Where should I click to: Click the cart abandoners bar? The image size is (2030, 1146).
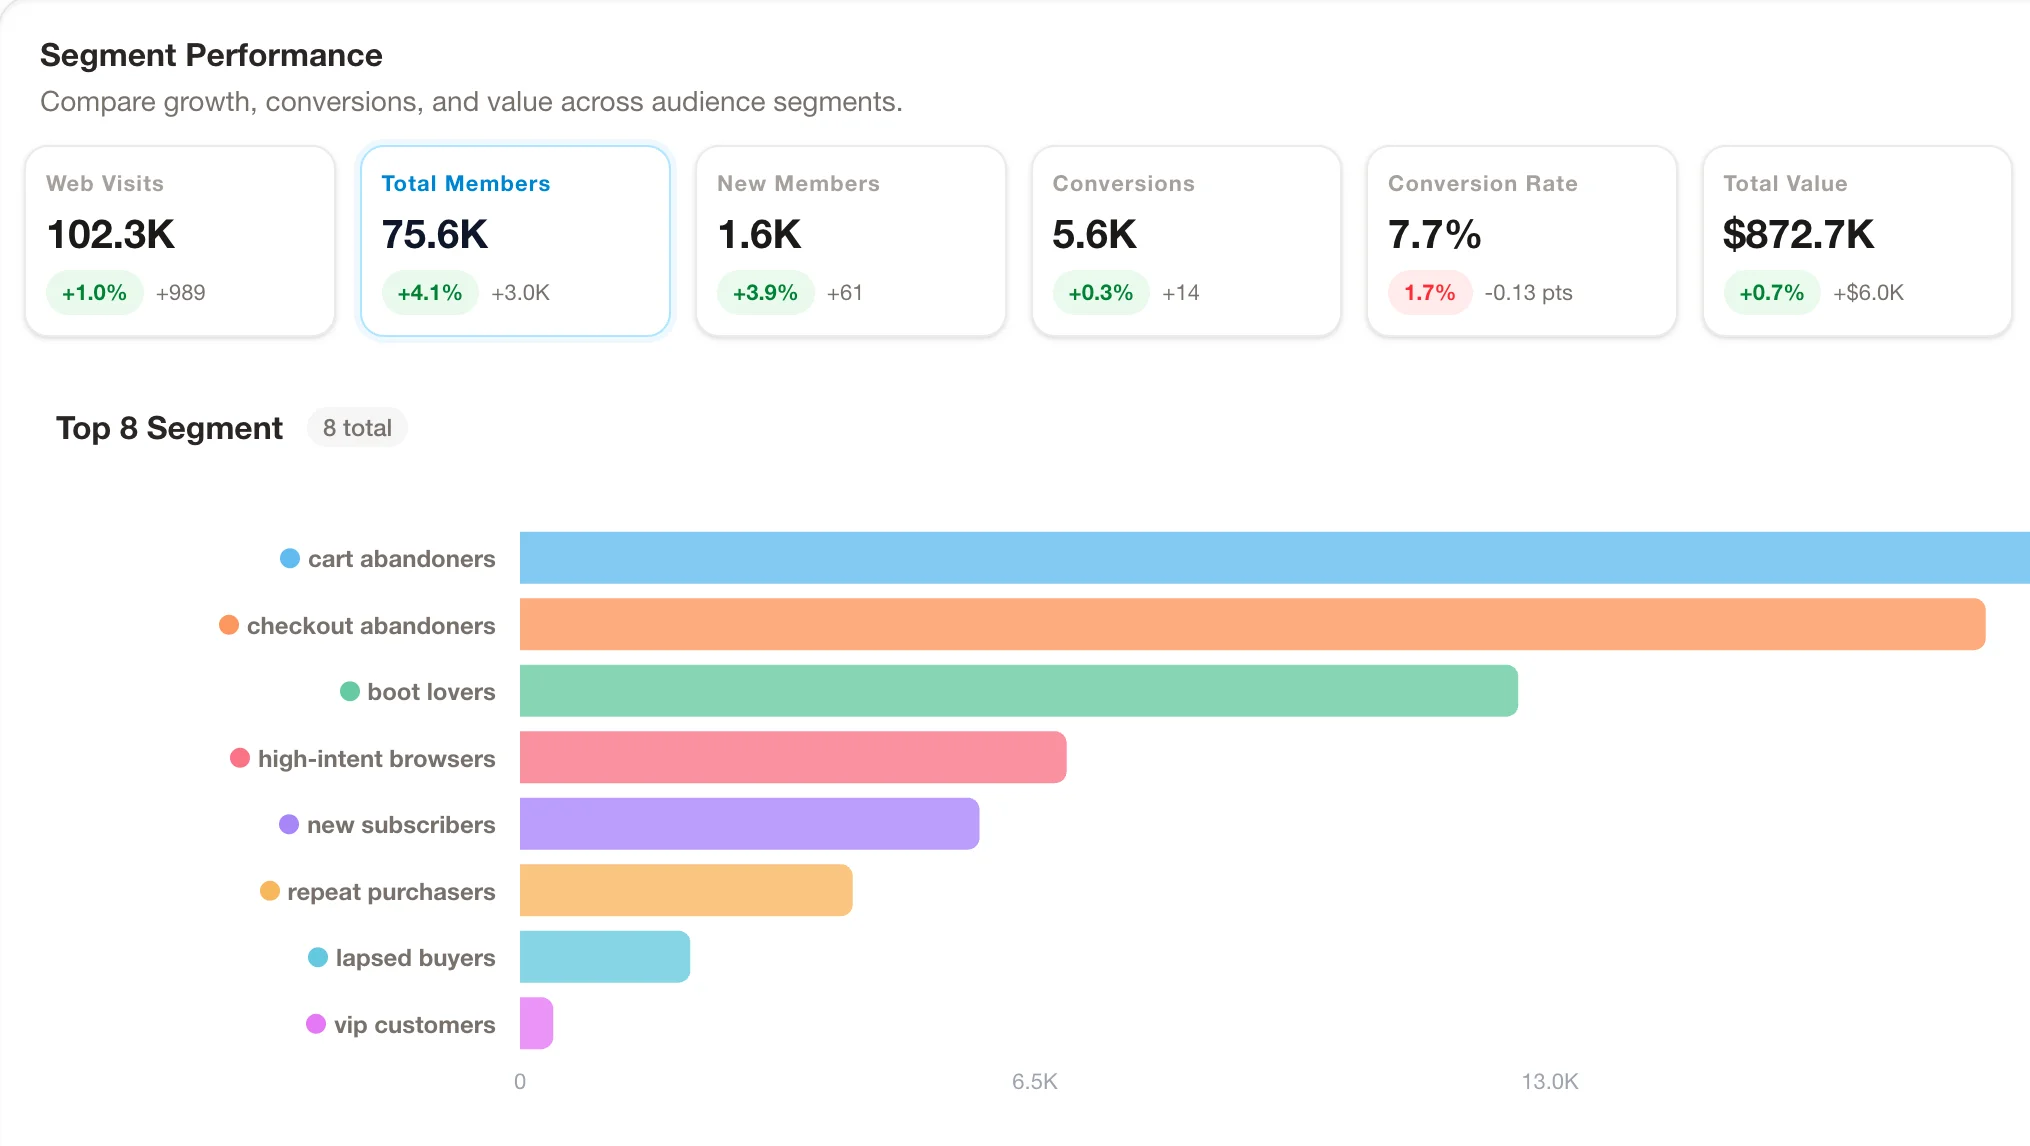[x=1275, y=558]
